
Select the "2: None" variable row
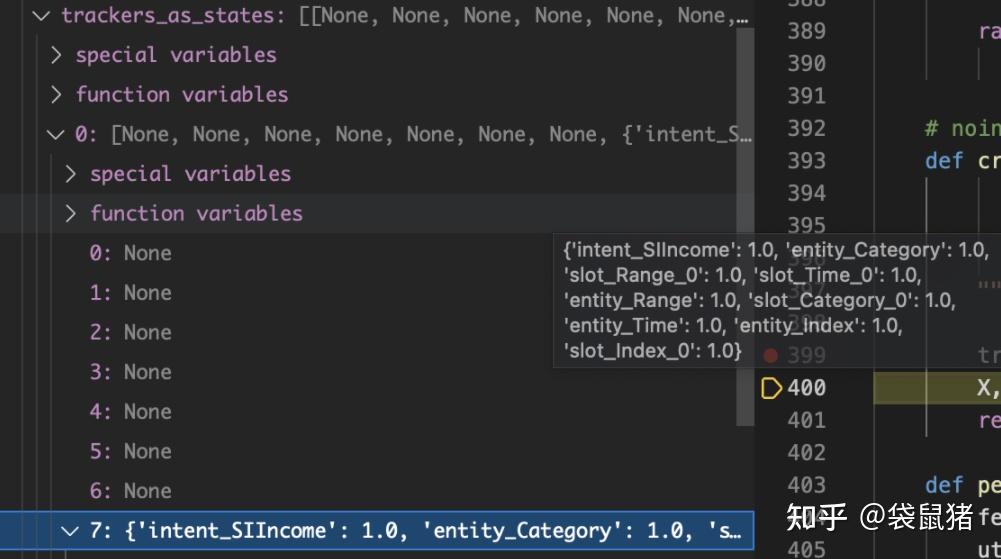[130, 332]
